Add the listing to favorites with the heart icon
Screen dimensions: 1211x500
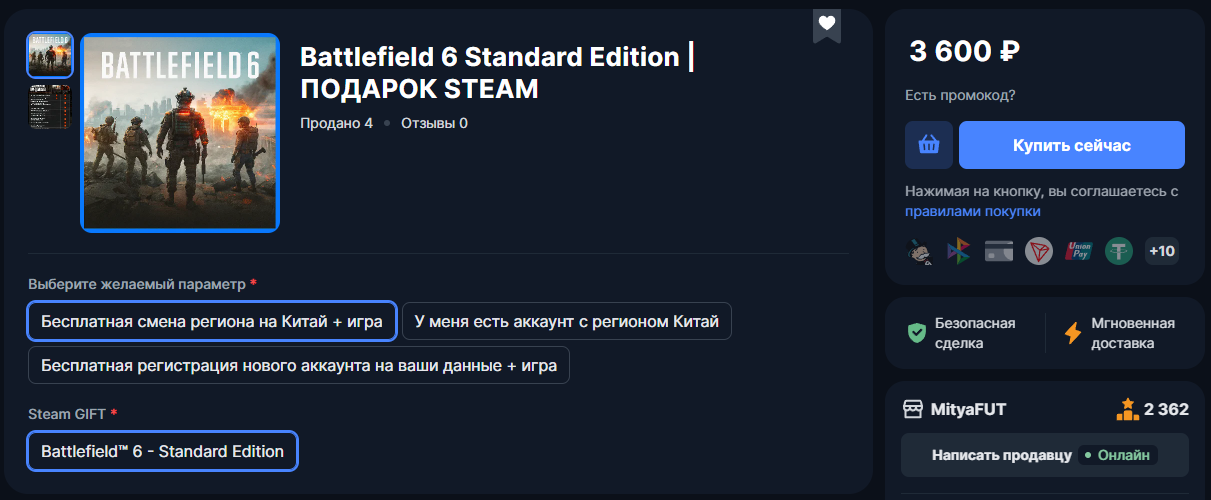coord(826,24)
